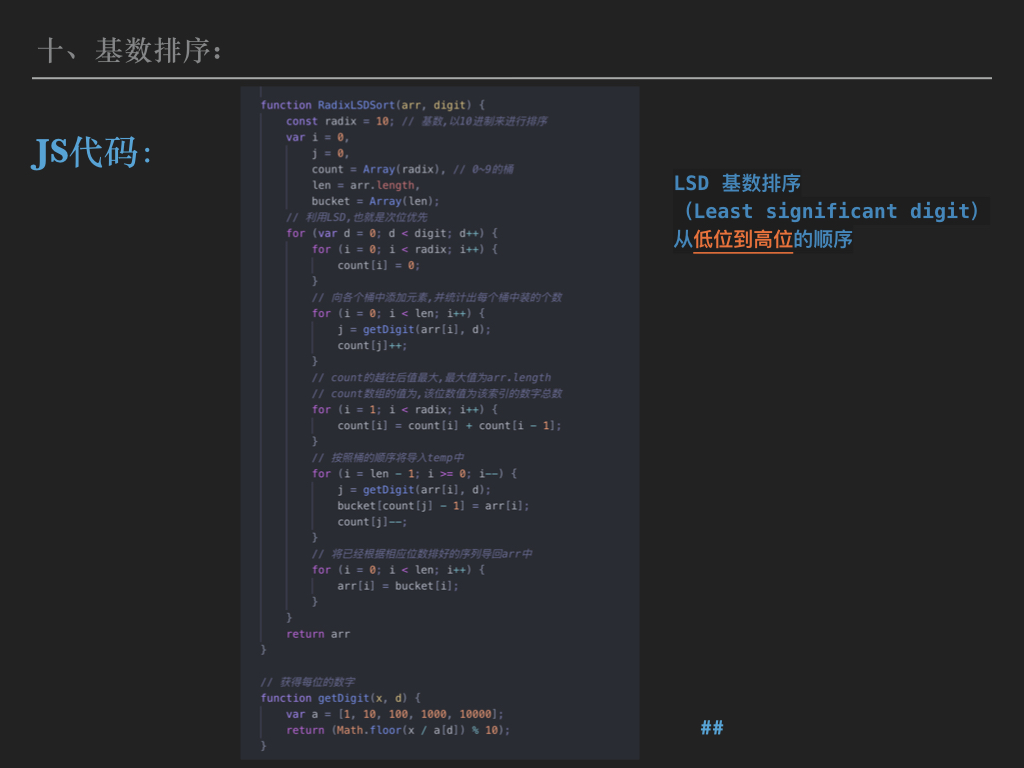This screenshot has width=1024, height=768.
Task: Click the underlined 低位到高位 text
Action: click(x=743, y=240)
